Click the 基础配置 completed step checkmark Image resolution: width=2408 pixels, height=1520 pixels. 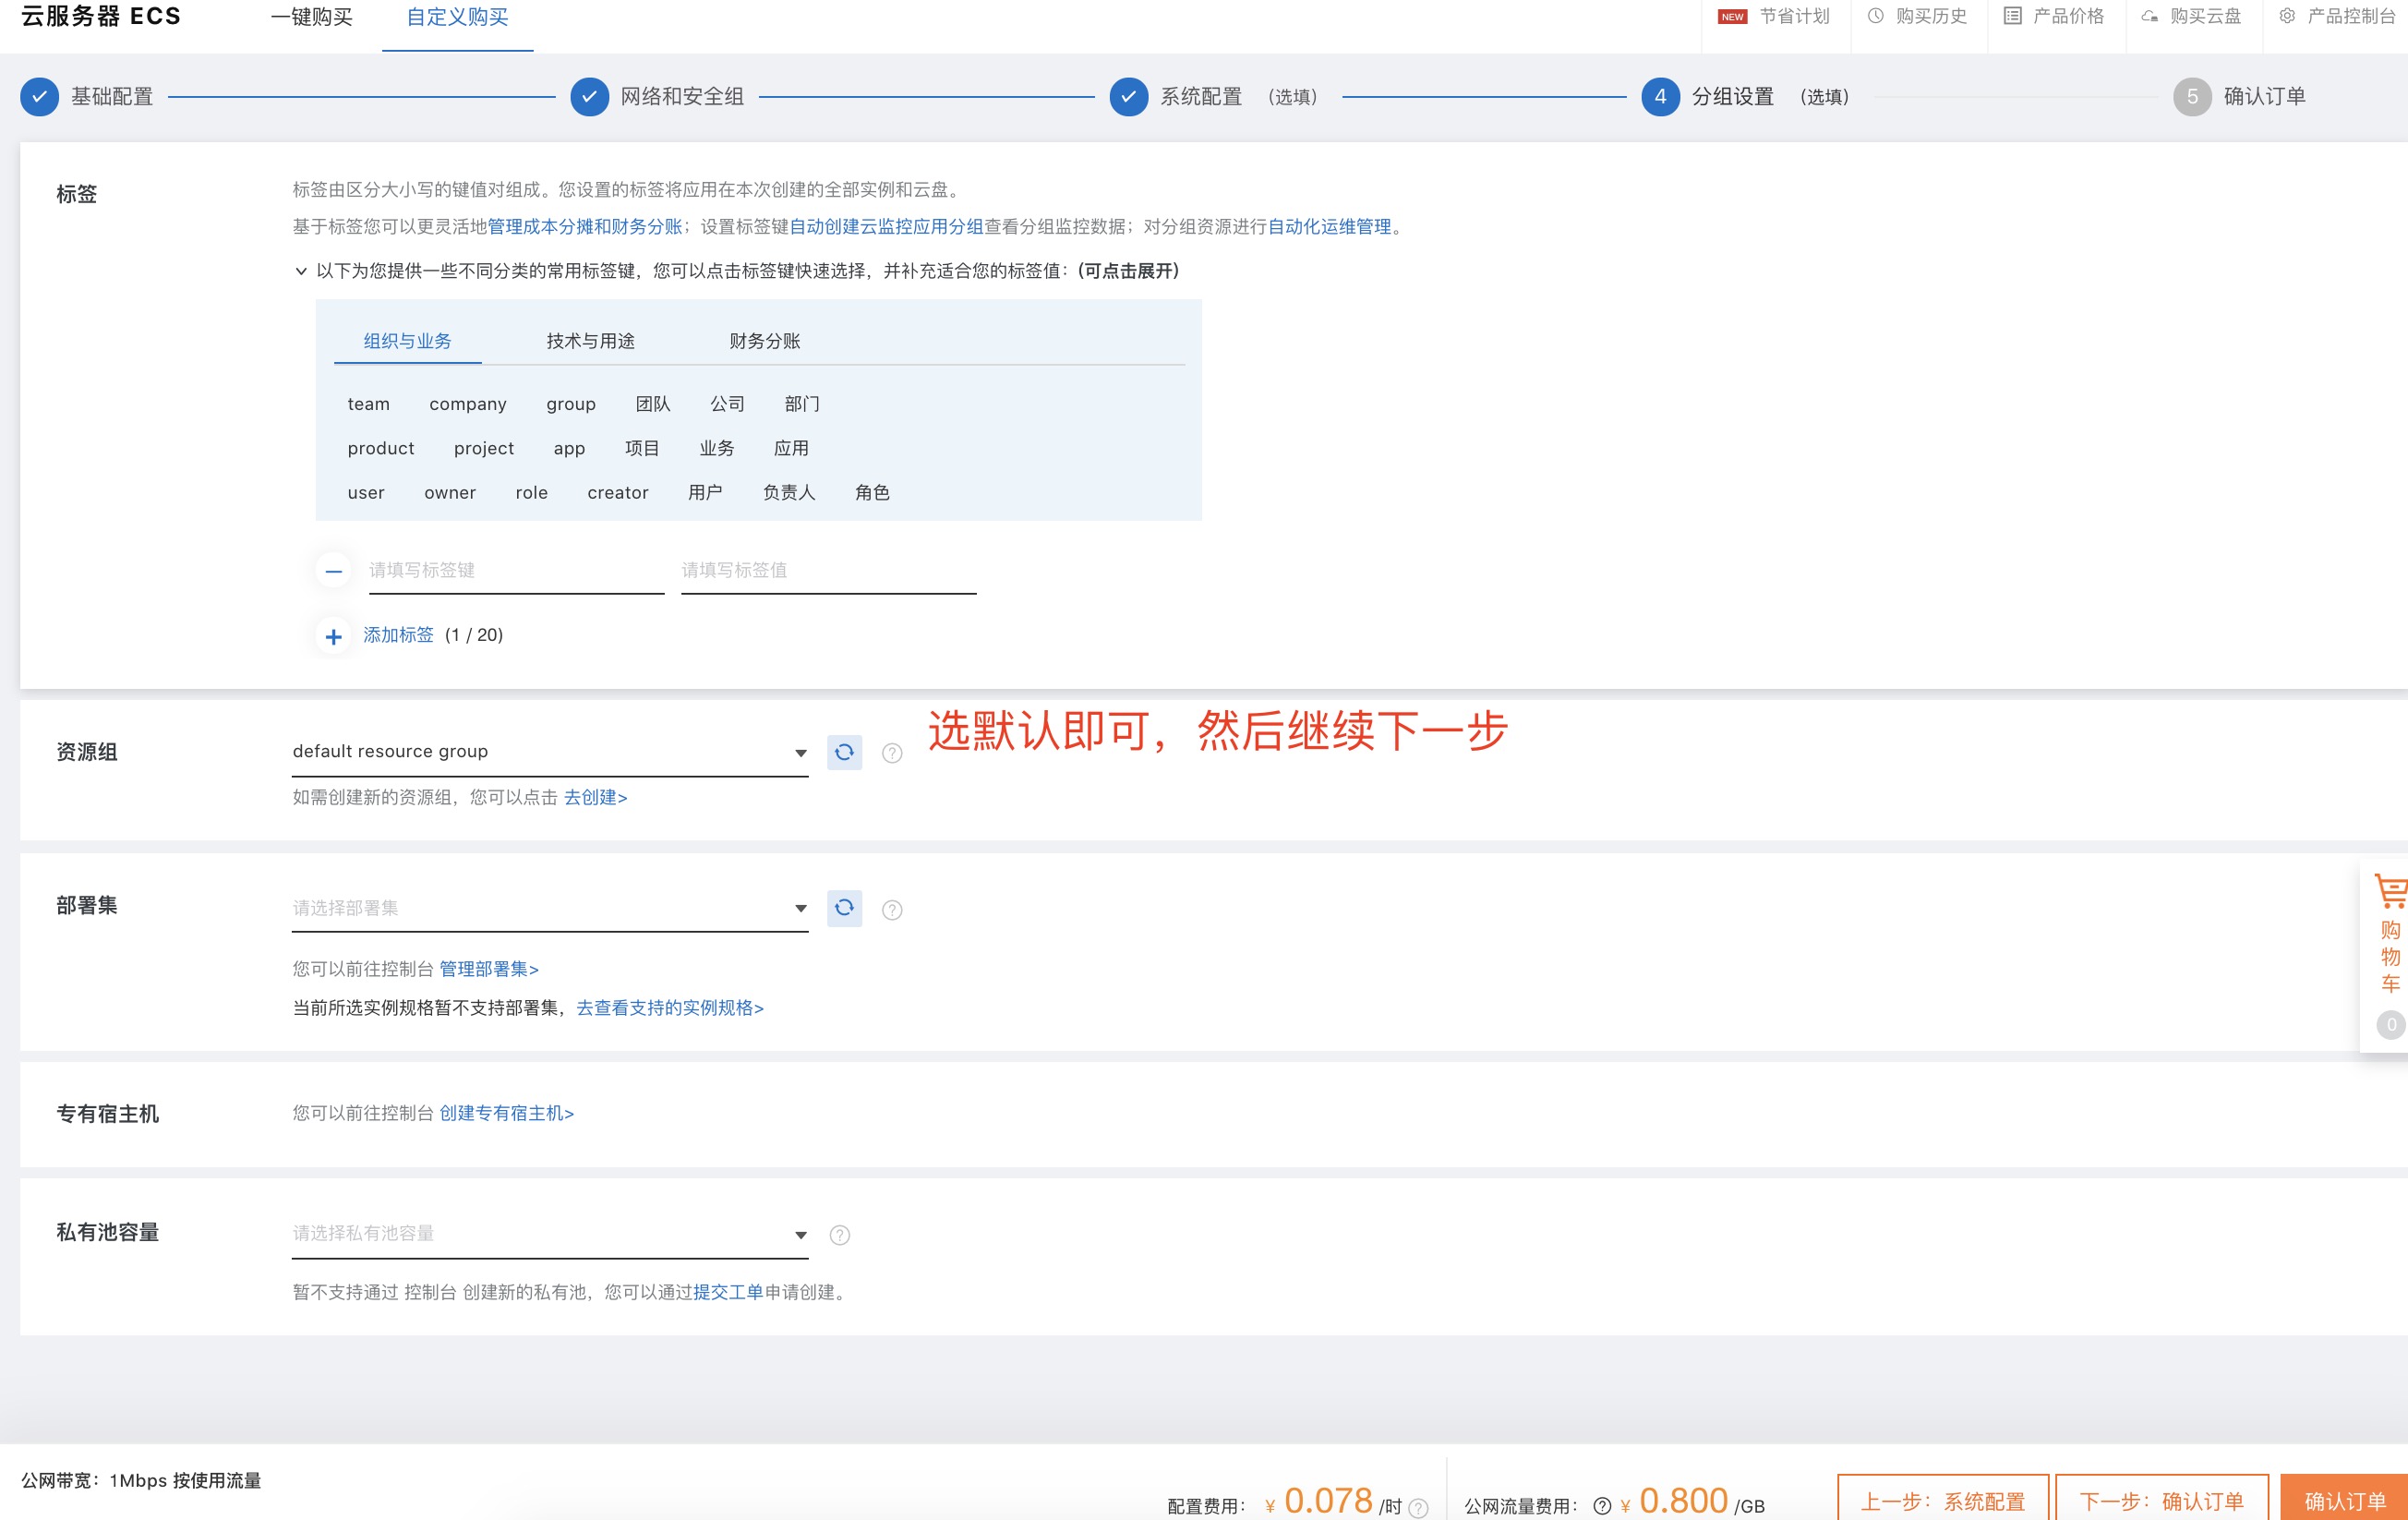click(40, 97)
